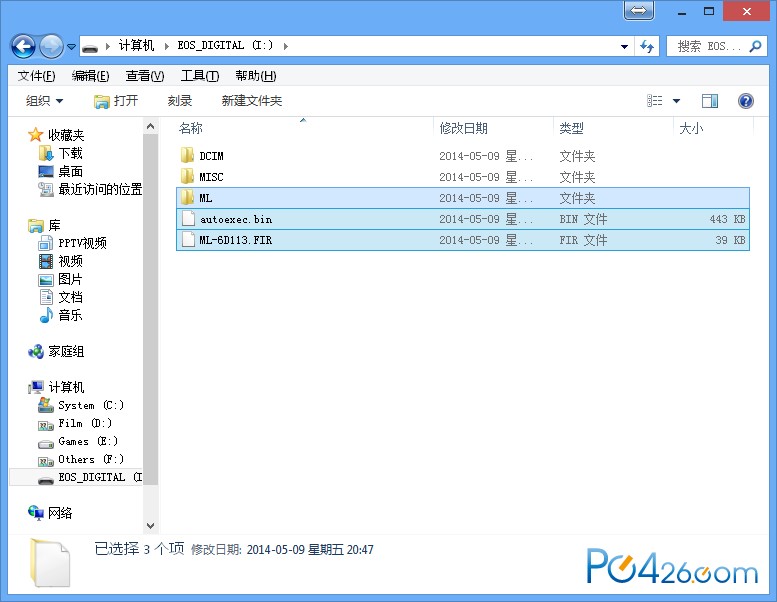Select the ML folder icon
The width and height of the screenshot is (777, 602).
187,197
